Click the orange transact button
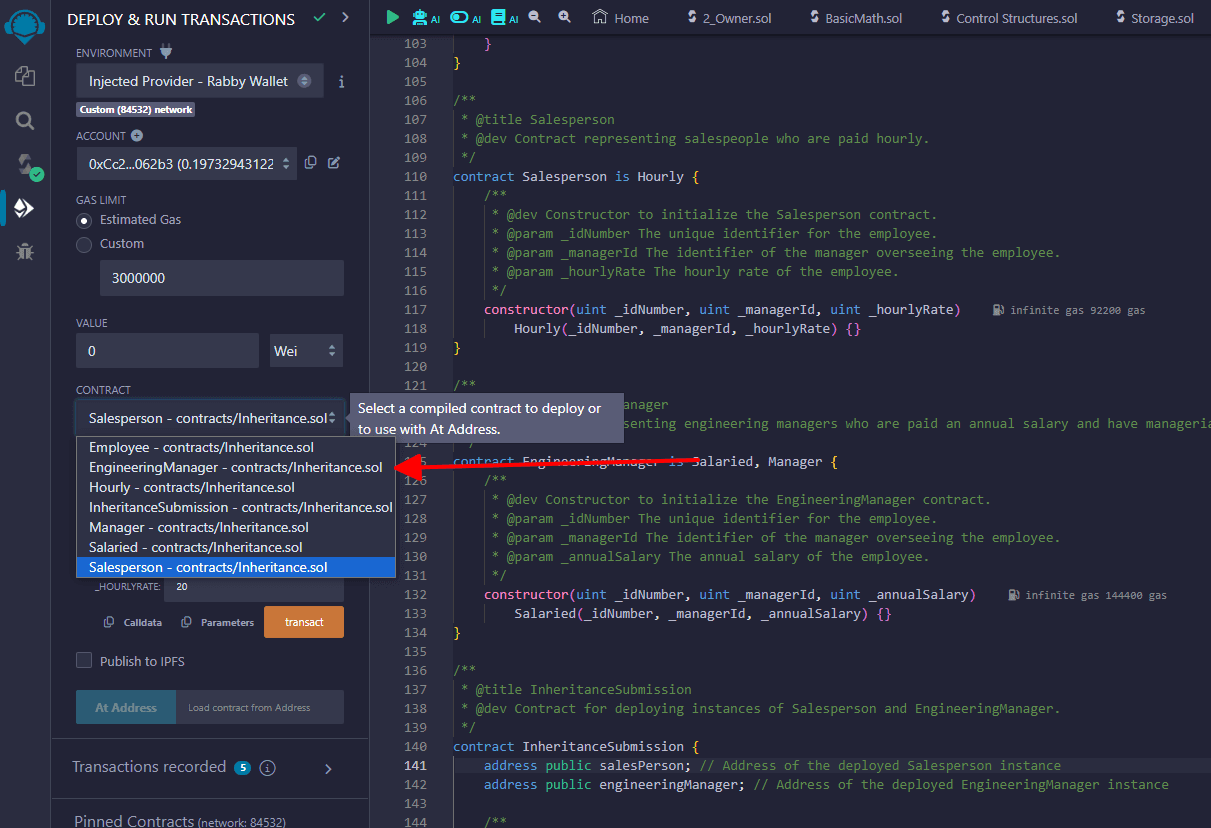Screen dimensions: 1211x828 [304, 622]
